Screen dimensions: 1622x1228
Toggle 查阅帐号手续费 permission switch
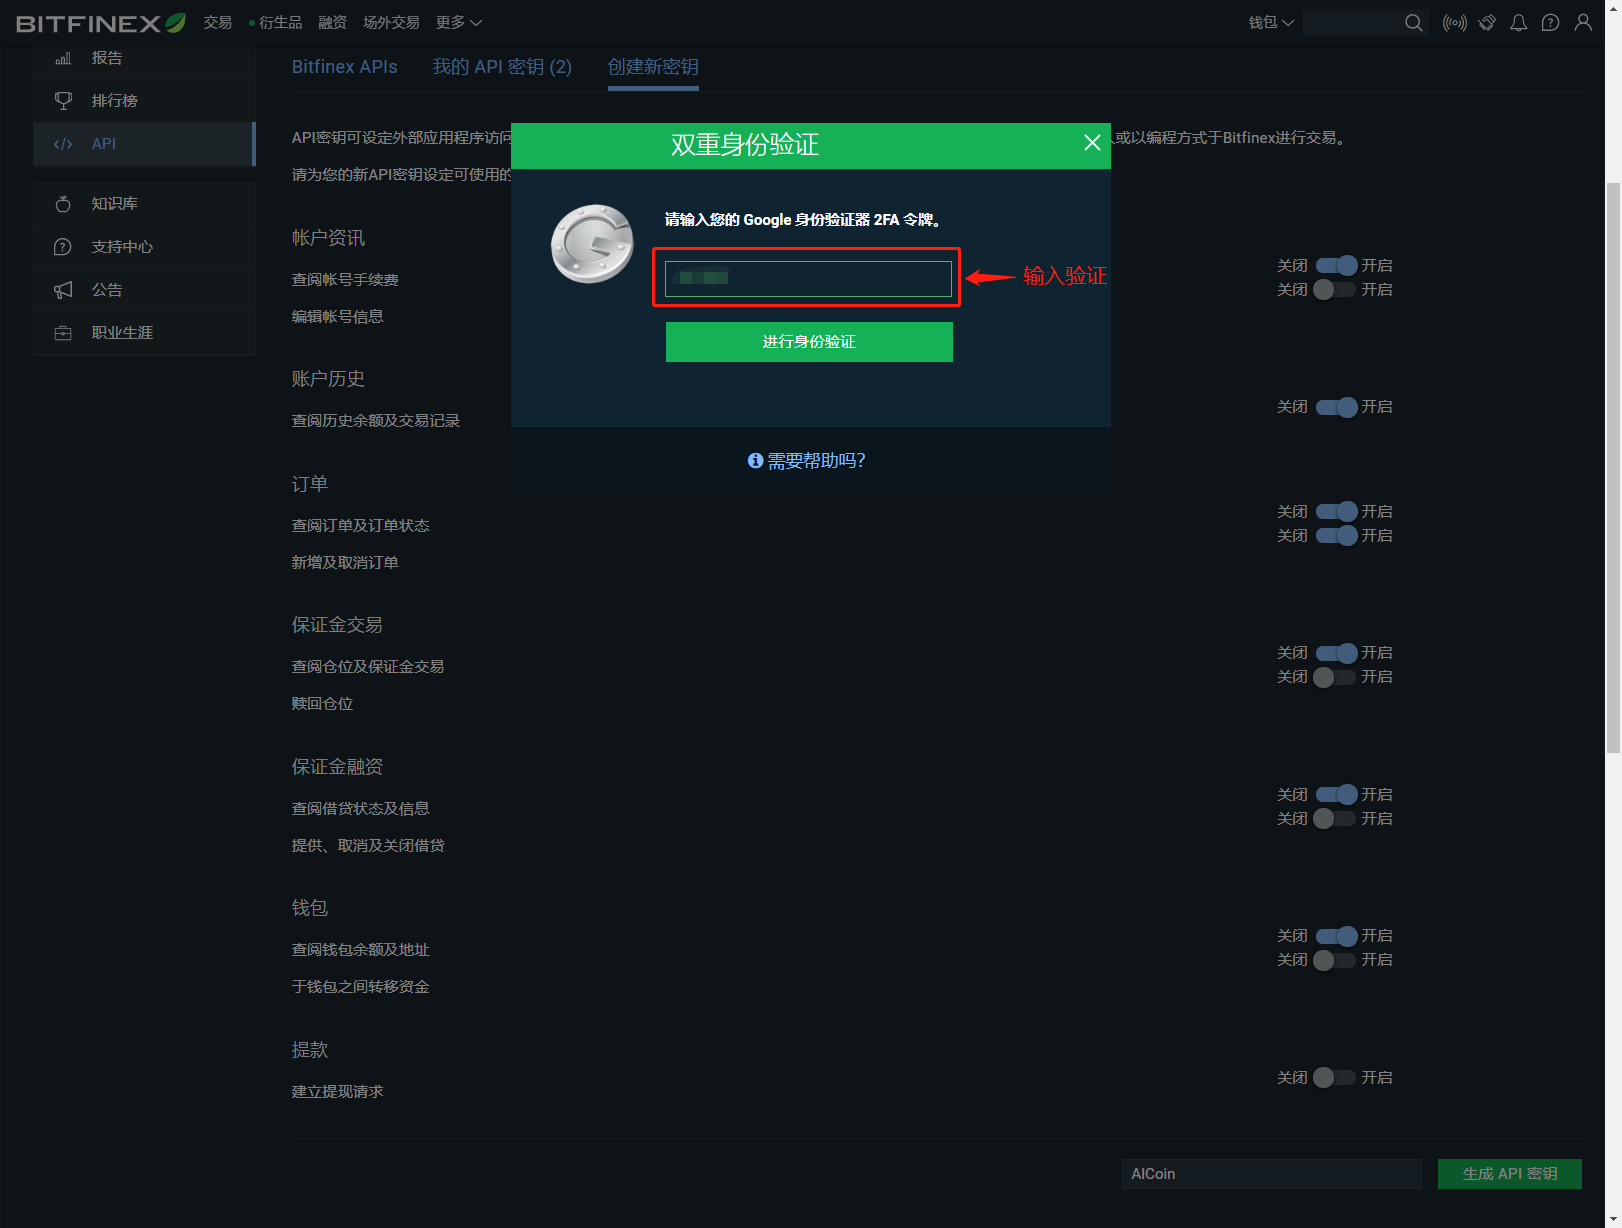(1336, 266)
